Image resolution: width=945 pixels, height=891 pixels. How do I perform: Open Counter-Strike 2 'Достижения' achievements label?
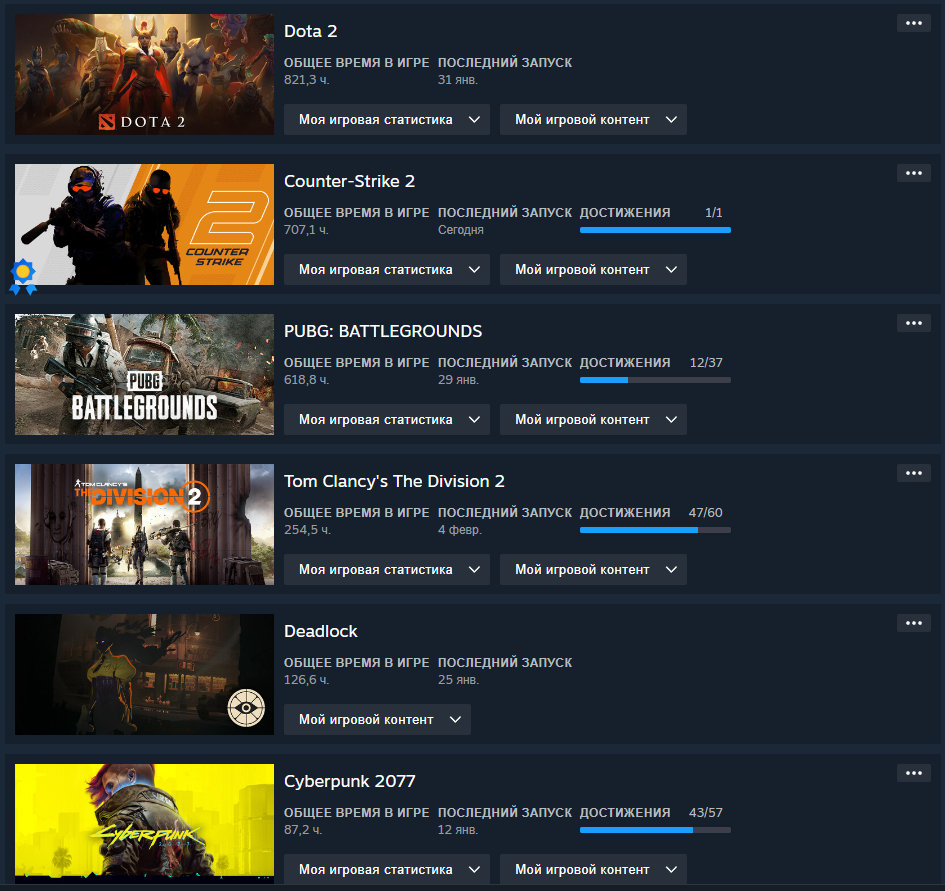point(625,213)
